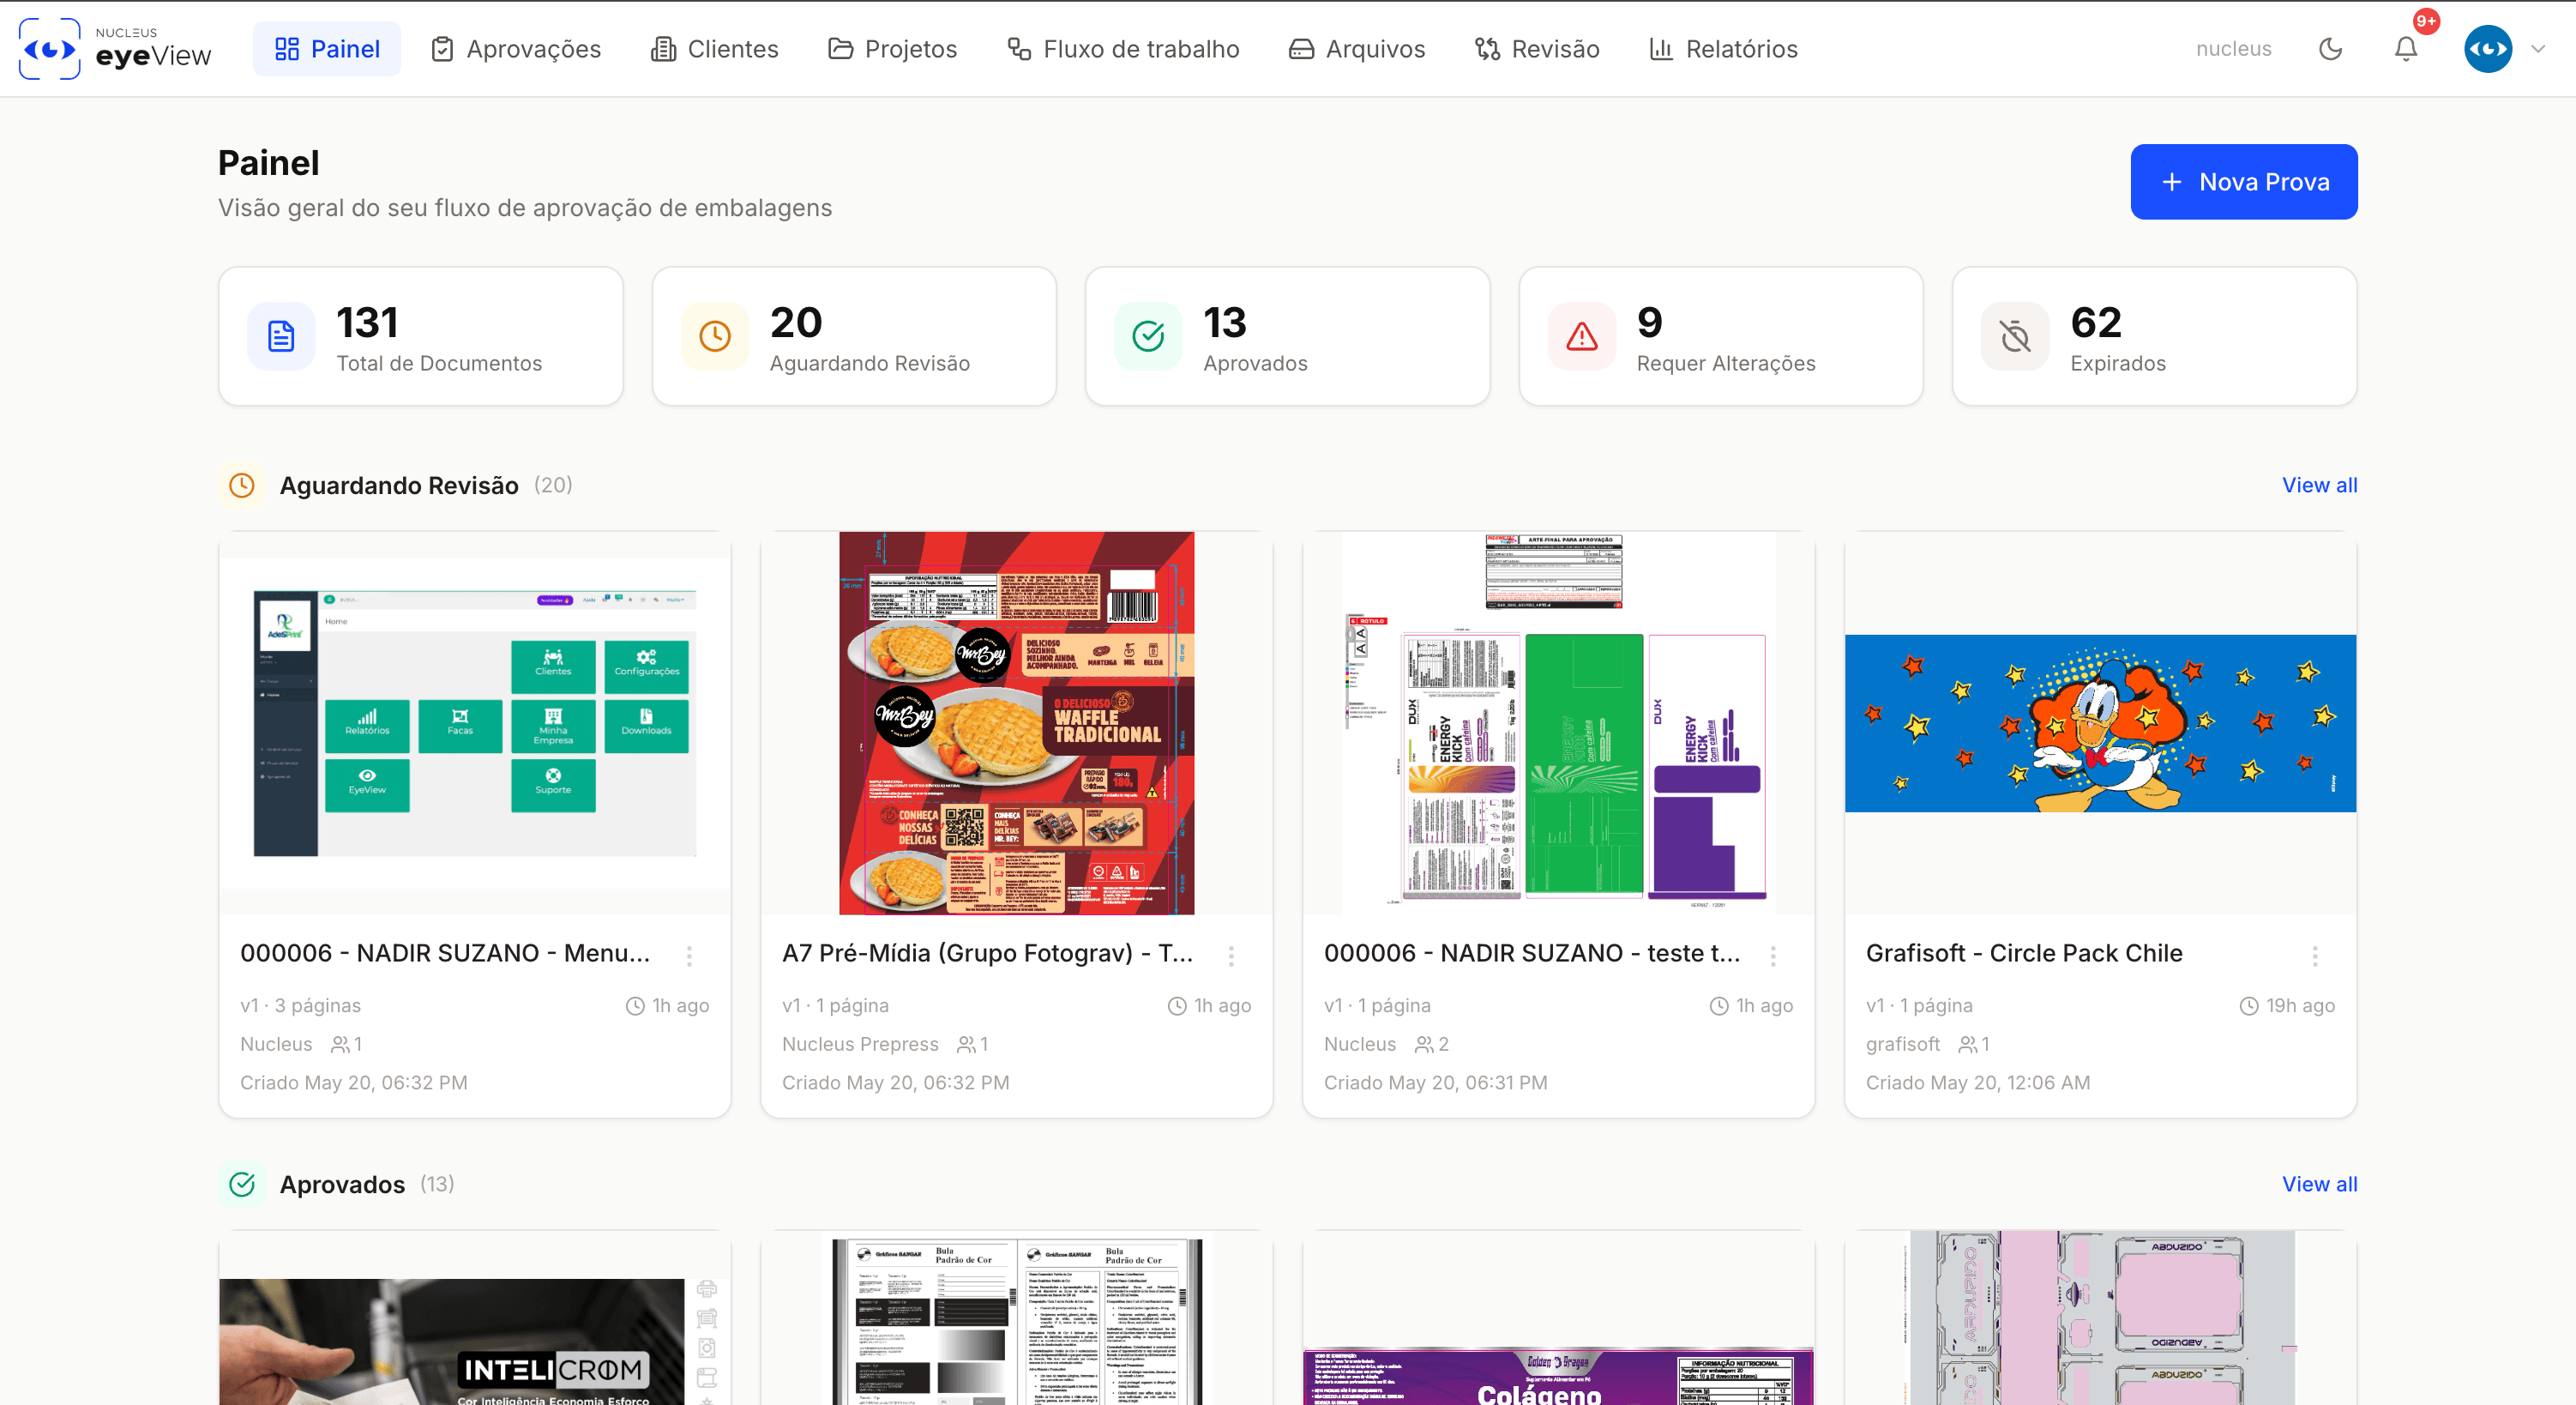This screenshot has height=1405, width=2576.
Task: Click the clock icon beside '19h ago'
Action: 2249,1006
